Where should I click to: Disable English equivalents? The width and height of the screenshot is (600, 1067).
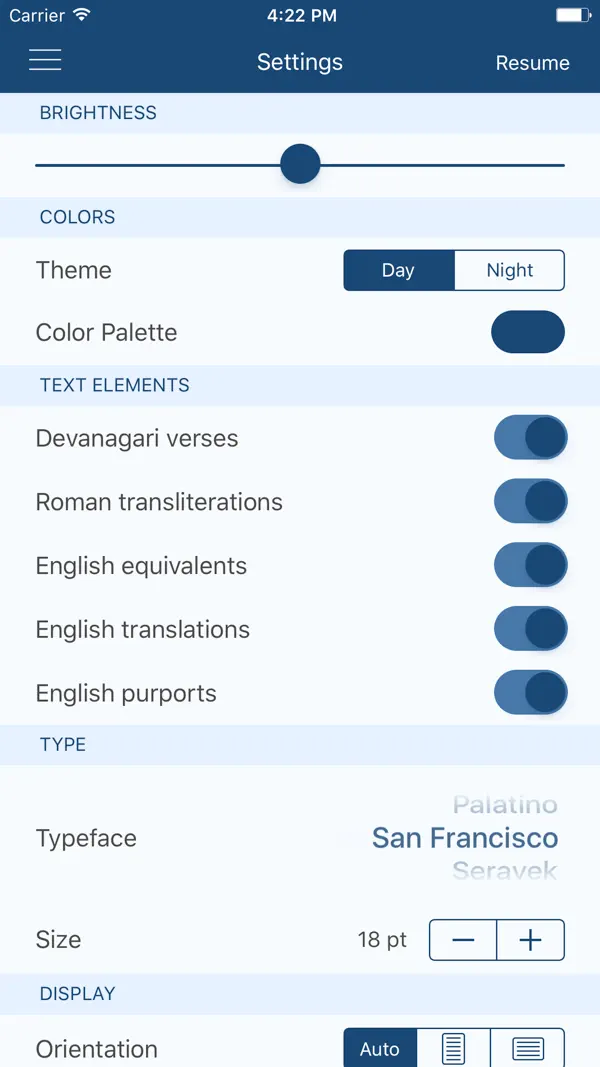[531, 564]
